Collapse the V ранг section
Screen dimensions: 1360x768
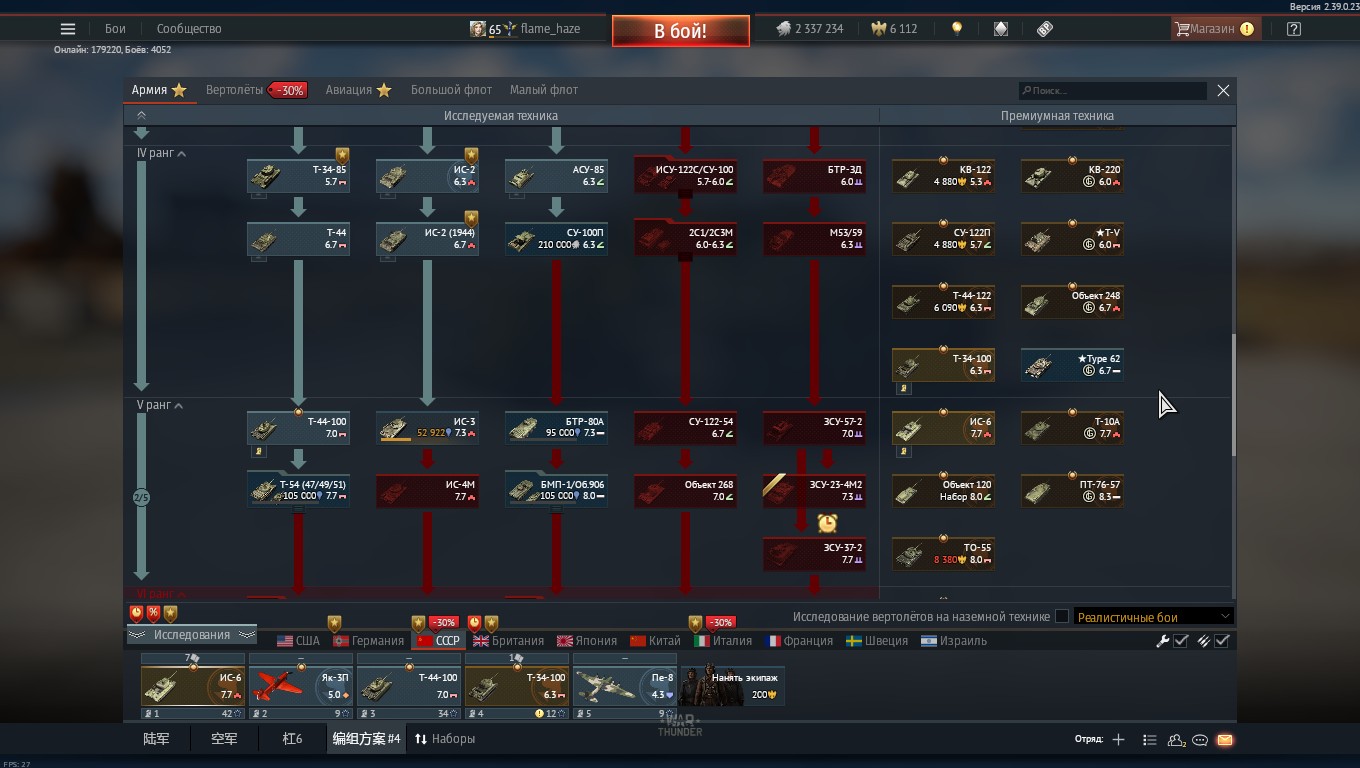pyautogui.click(x=161, y=405)
